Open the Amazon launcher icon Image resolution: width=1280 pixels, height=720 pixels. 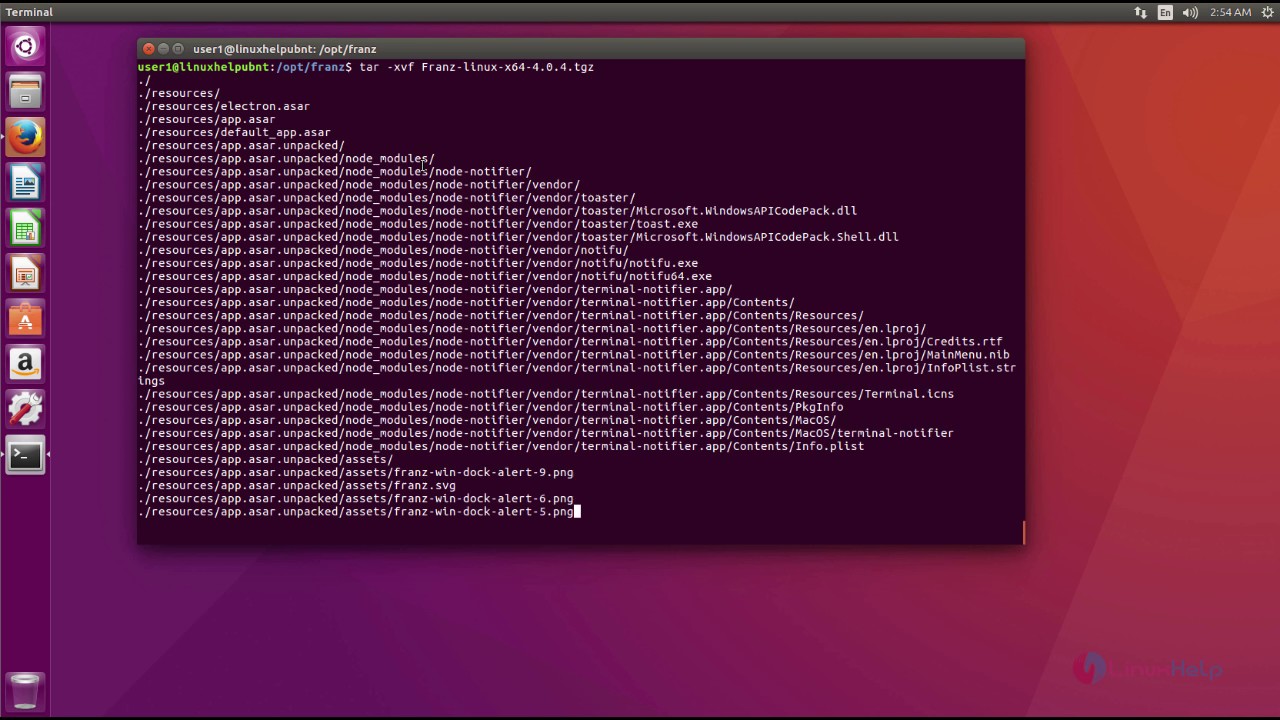point(25,365)
